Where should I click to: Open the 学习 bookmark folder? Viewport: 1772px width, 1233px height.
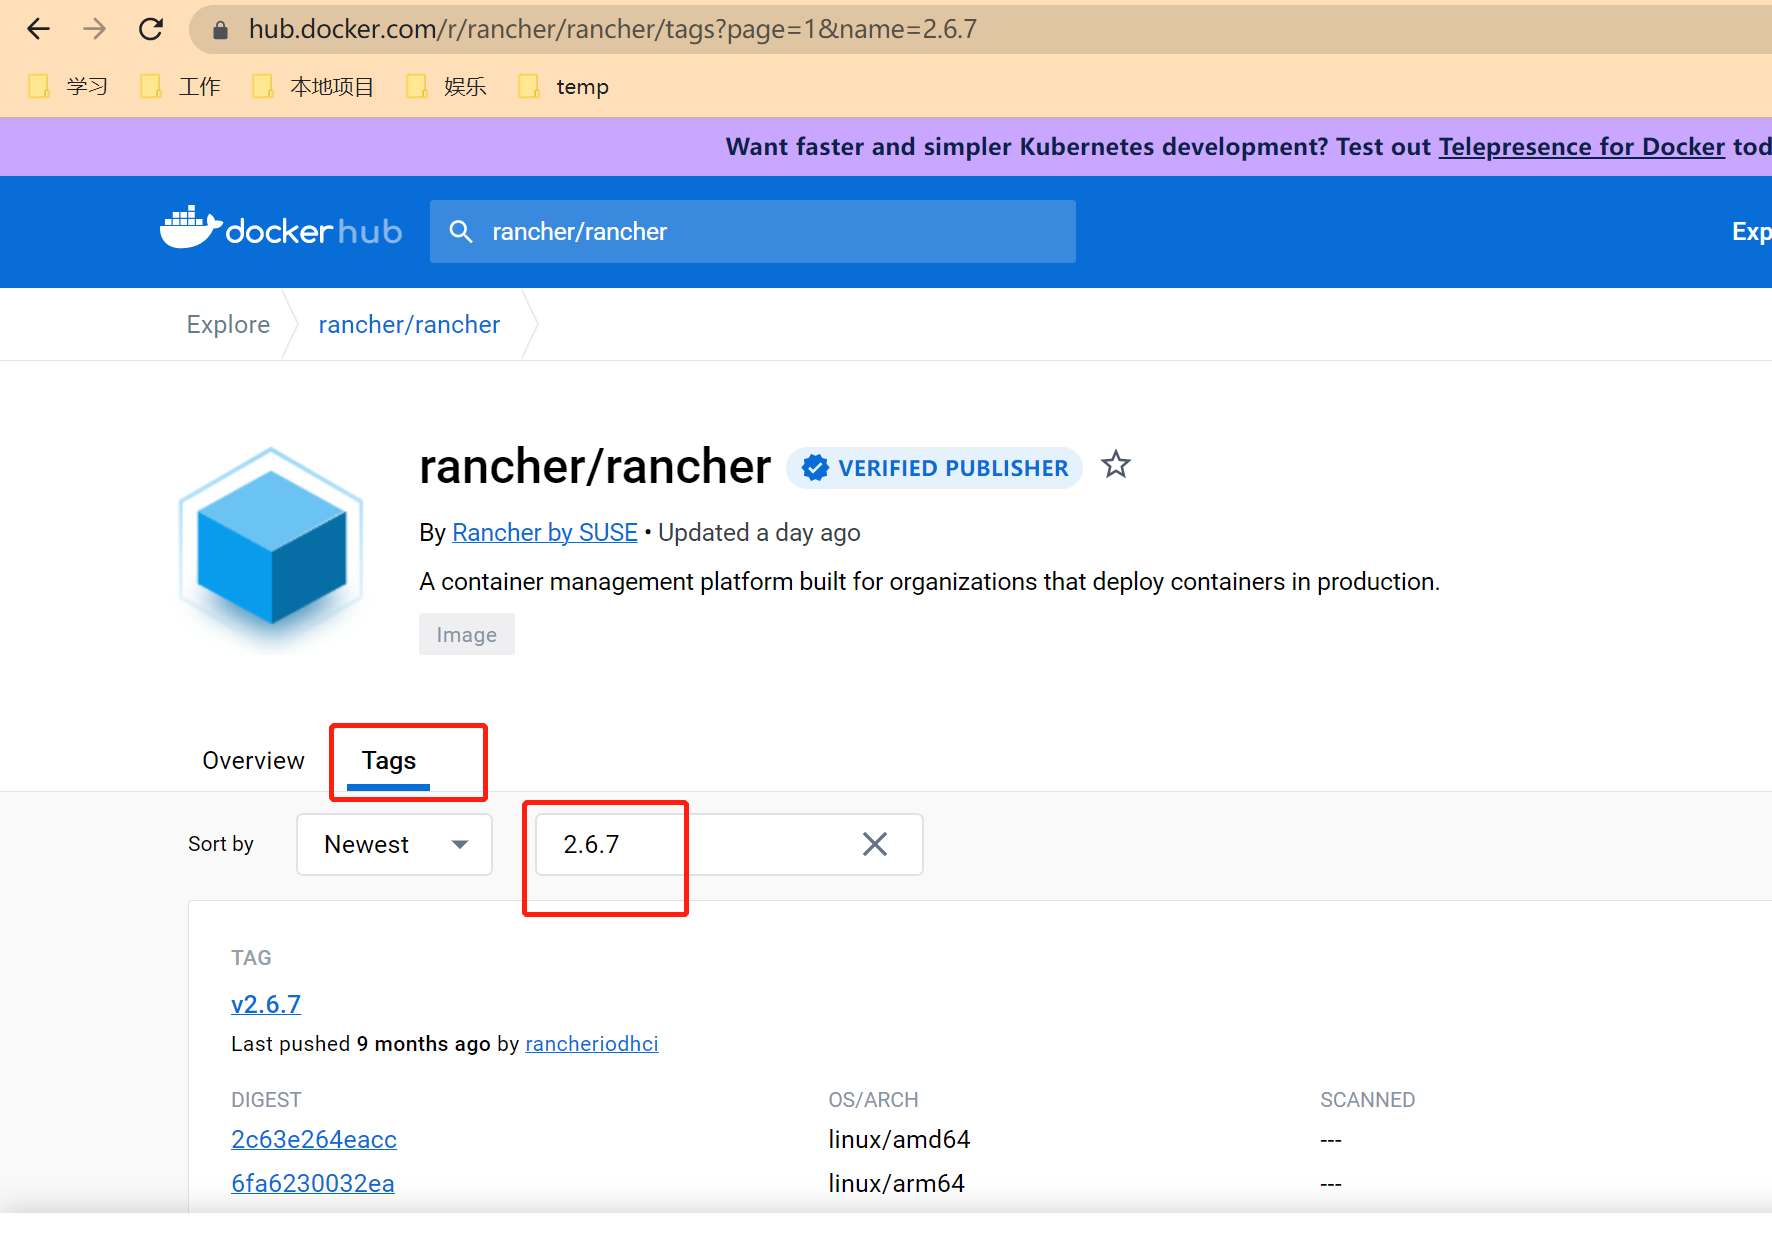[x=68, y=87]
